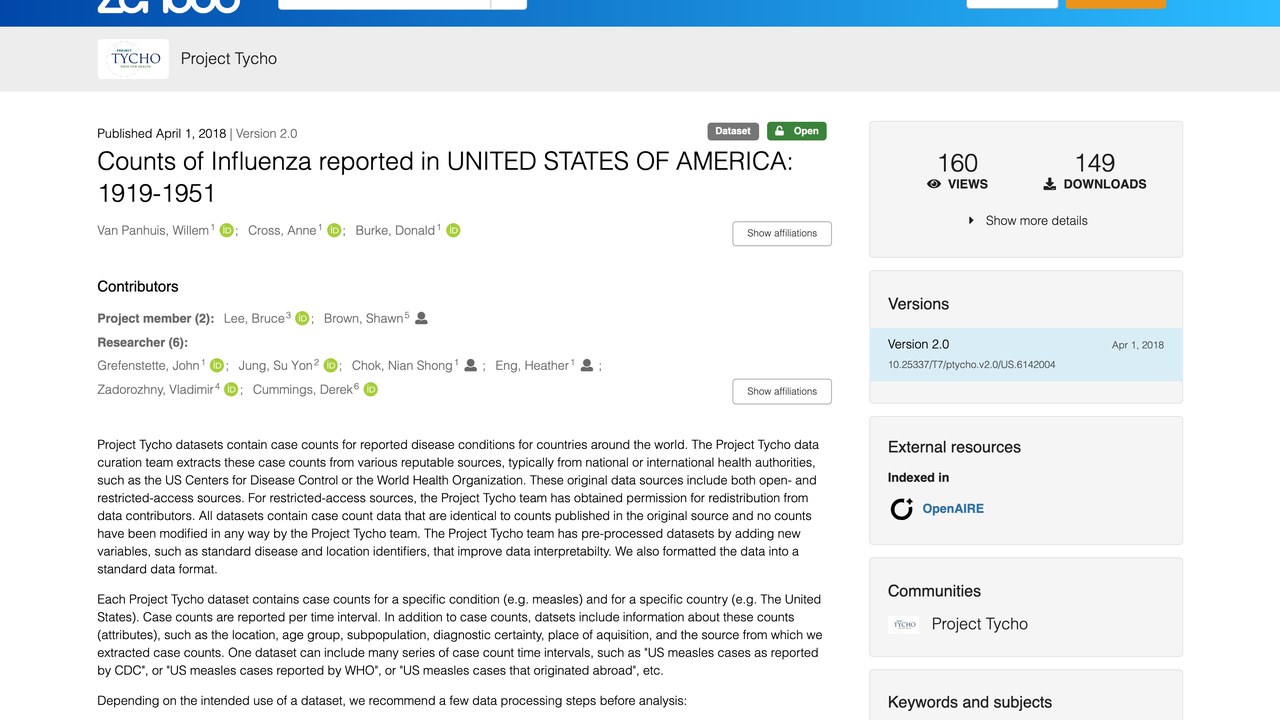
Task: Click contributor name Eng, Heather
Action: coord(532,365)
